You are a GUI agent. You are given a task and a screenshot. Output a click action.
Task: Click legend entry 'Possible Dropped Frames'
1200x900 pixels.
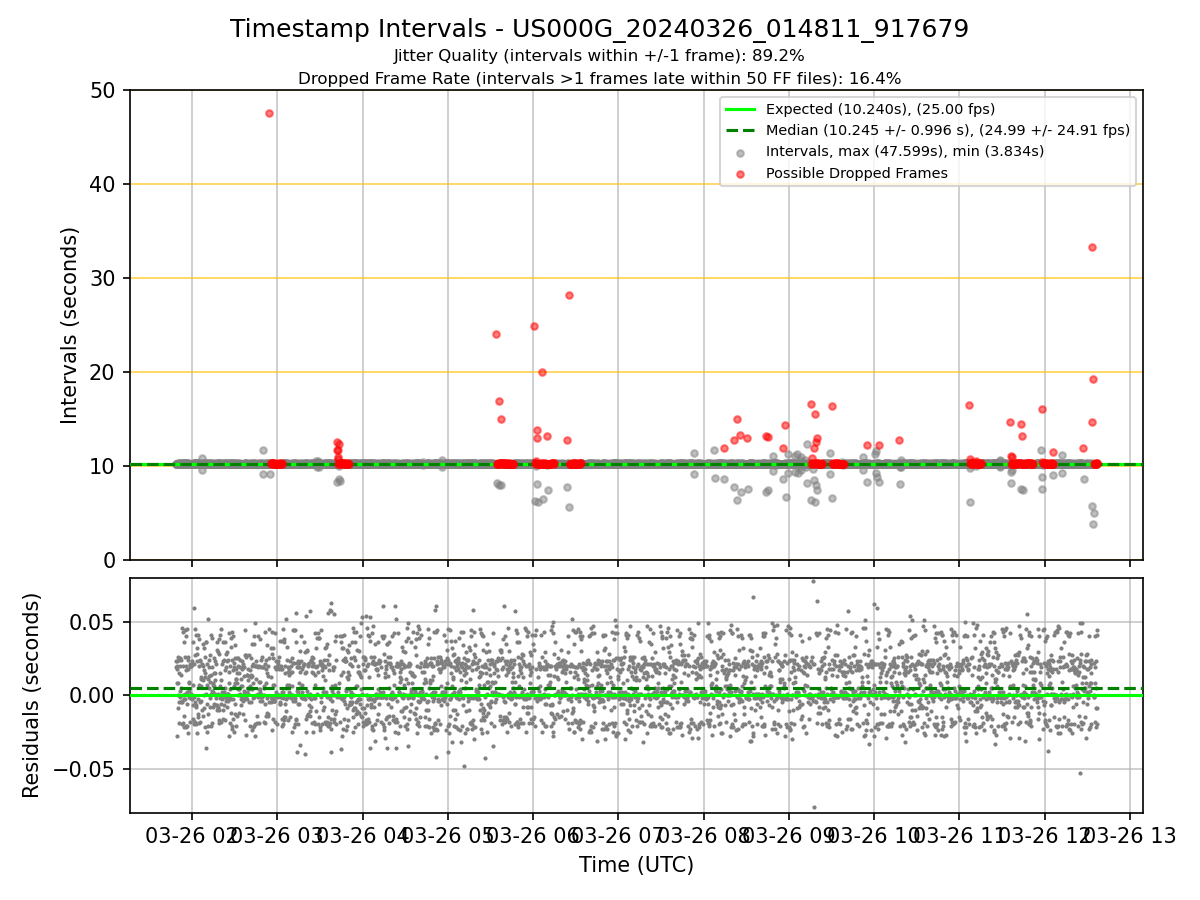click(856, 173)
